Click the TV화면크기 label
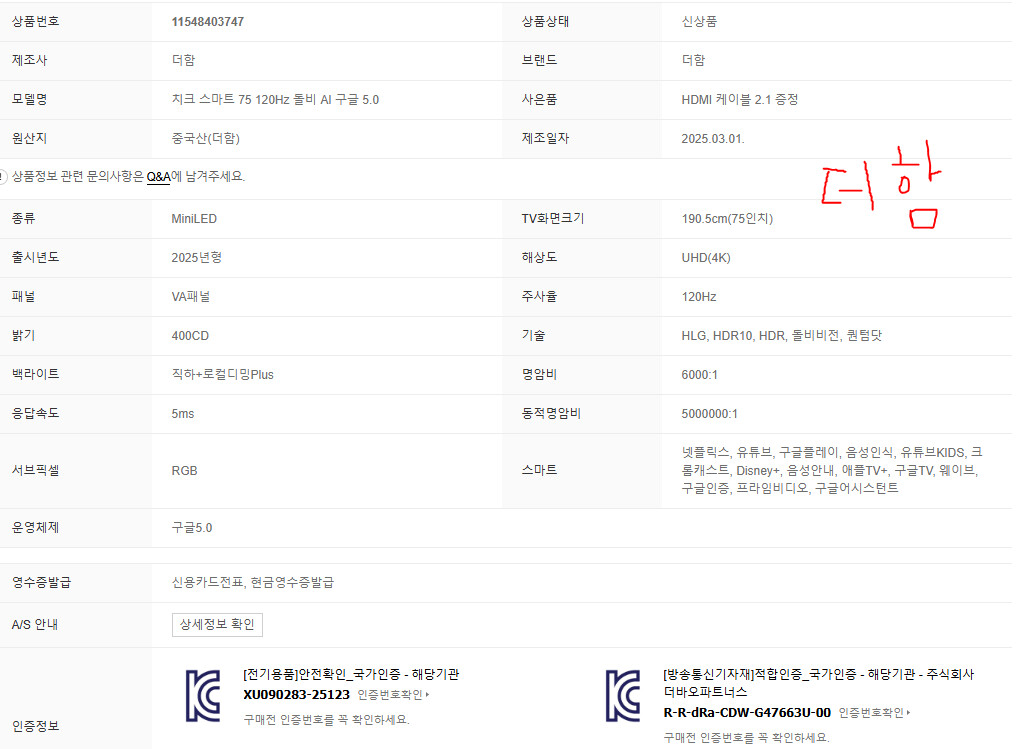Viewport: 1018px width, 749px height. pyautogui.click(x=552, y=219)
